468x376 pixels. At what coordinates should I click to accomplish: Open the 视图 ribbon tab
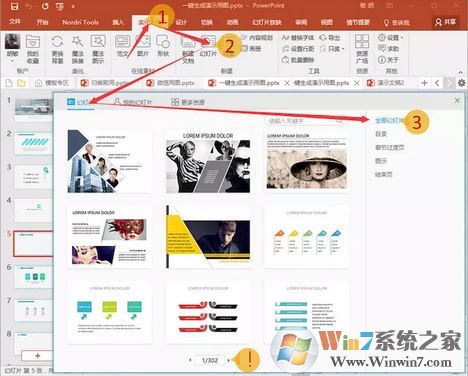coord(327,22)
